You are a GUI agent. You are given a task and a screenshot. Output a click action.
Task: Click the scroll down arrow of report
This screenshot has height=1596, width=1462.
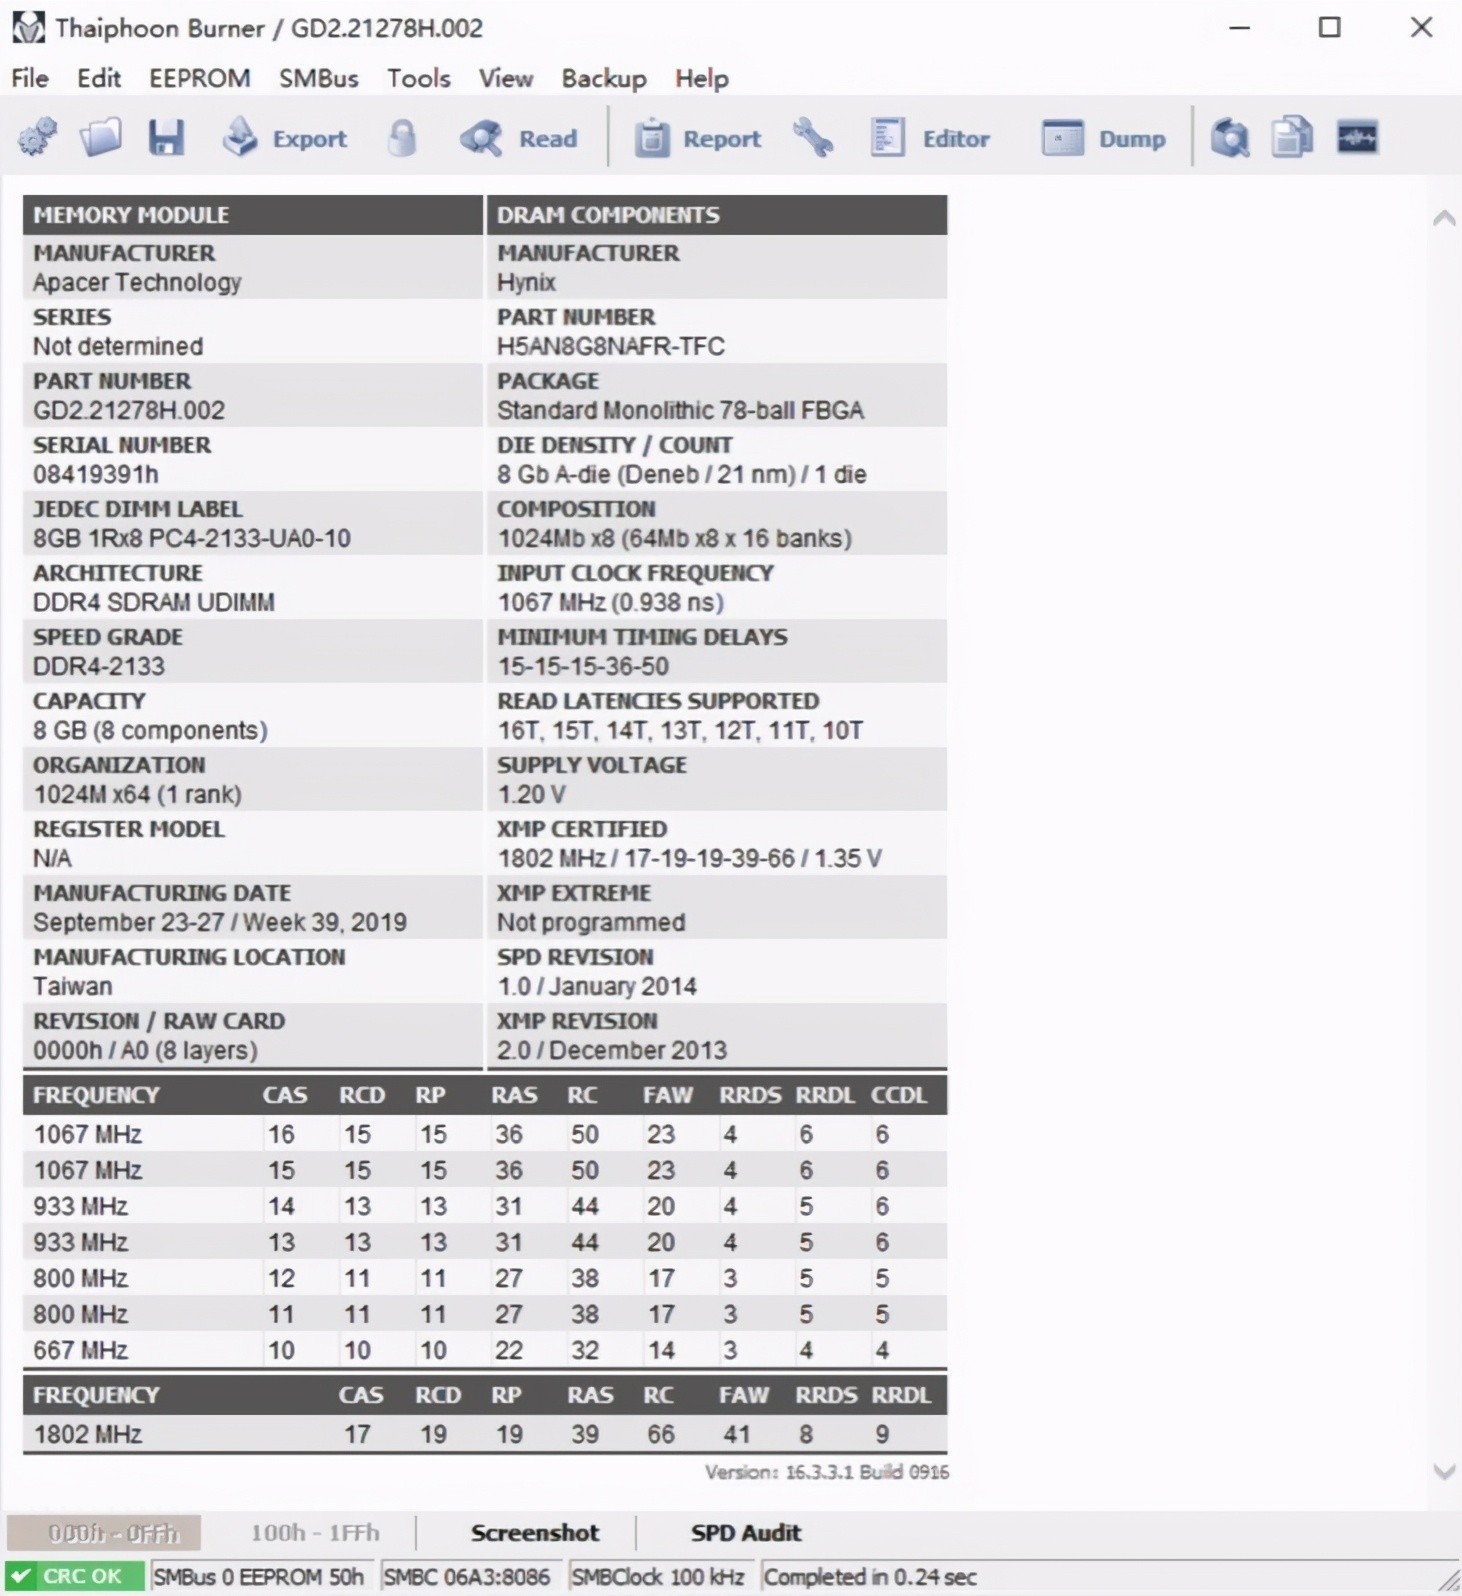(x=1444, y=1471)
